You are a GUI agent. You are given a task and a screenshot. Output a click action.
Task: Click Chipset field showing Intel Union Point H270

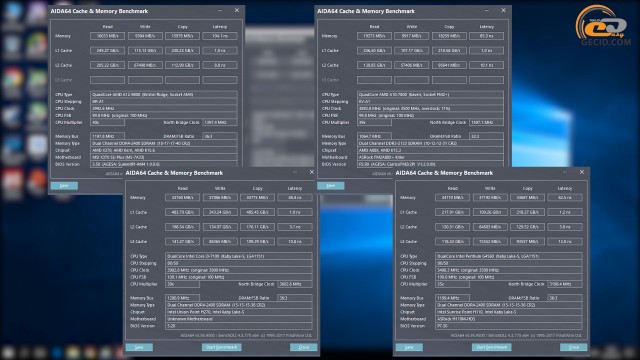pos(239,312)
